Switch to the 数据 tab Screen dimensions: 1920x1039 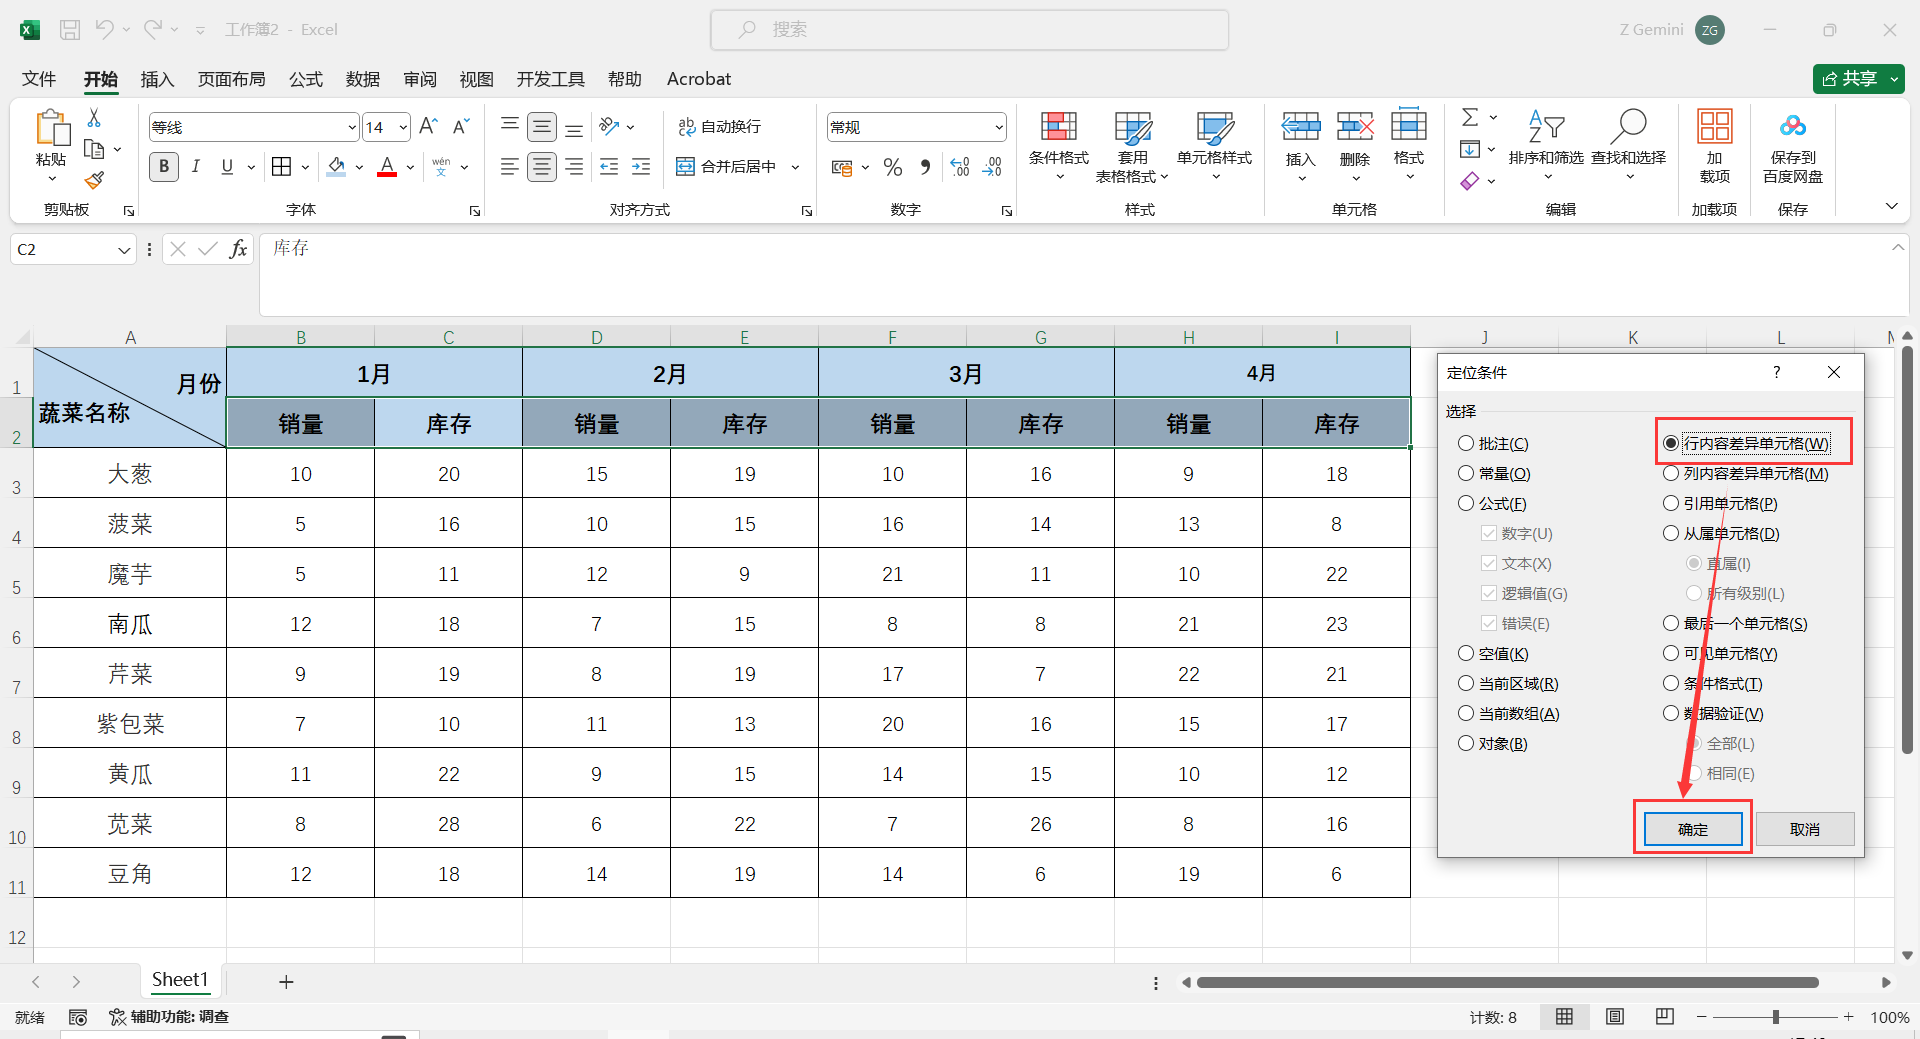pos(362,79)
